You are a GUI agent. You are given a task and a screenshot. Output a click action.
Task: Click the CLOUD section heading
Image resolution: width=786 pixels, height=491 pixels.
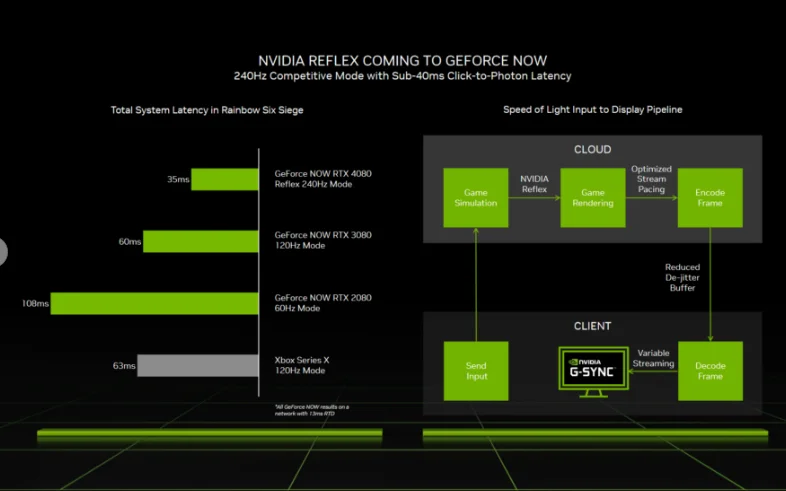(x=593, y=149)
